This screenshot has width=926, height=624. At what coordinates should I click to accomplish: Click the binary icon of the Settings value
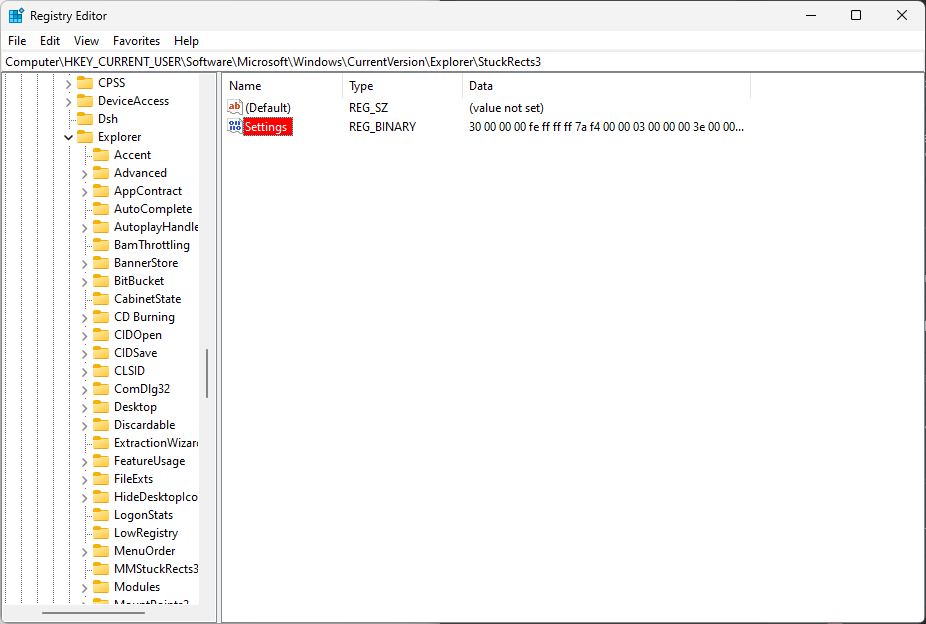[234, 126]
